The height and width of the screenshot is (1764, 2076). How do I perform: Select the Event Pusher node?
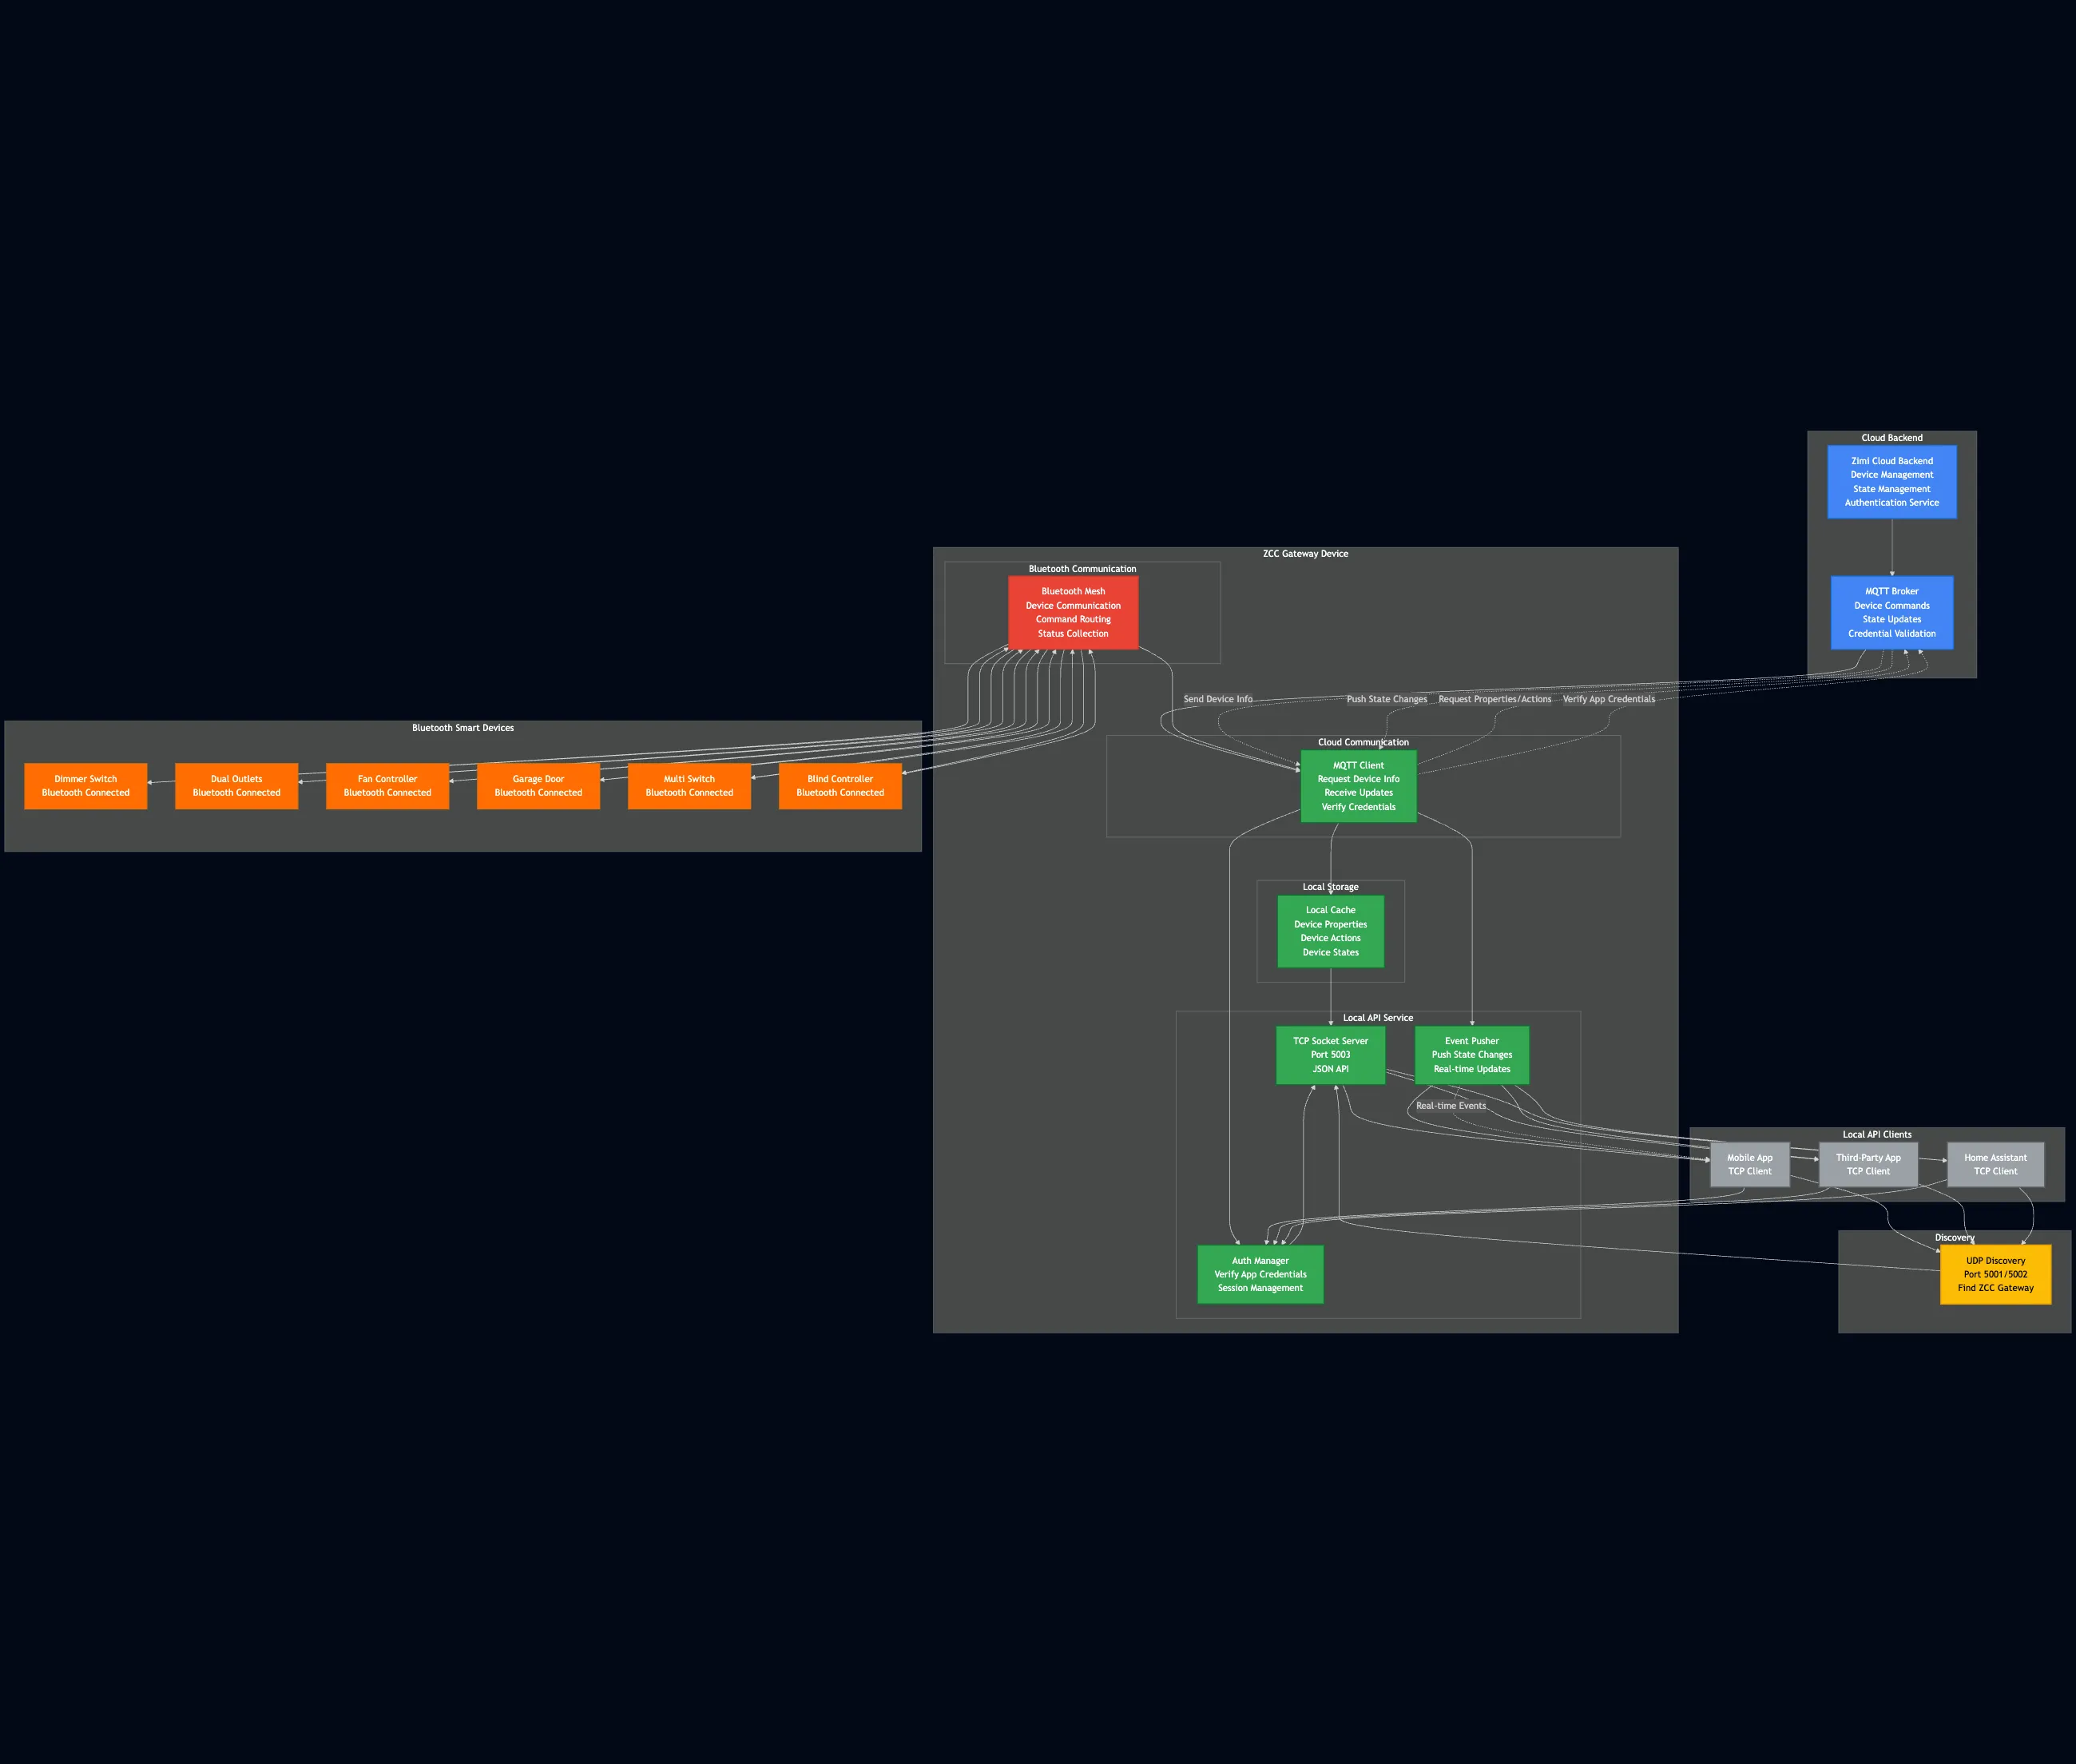[x=1471, y=1054]
